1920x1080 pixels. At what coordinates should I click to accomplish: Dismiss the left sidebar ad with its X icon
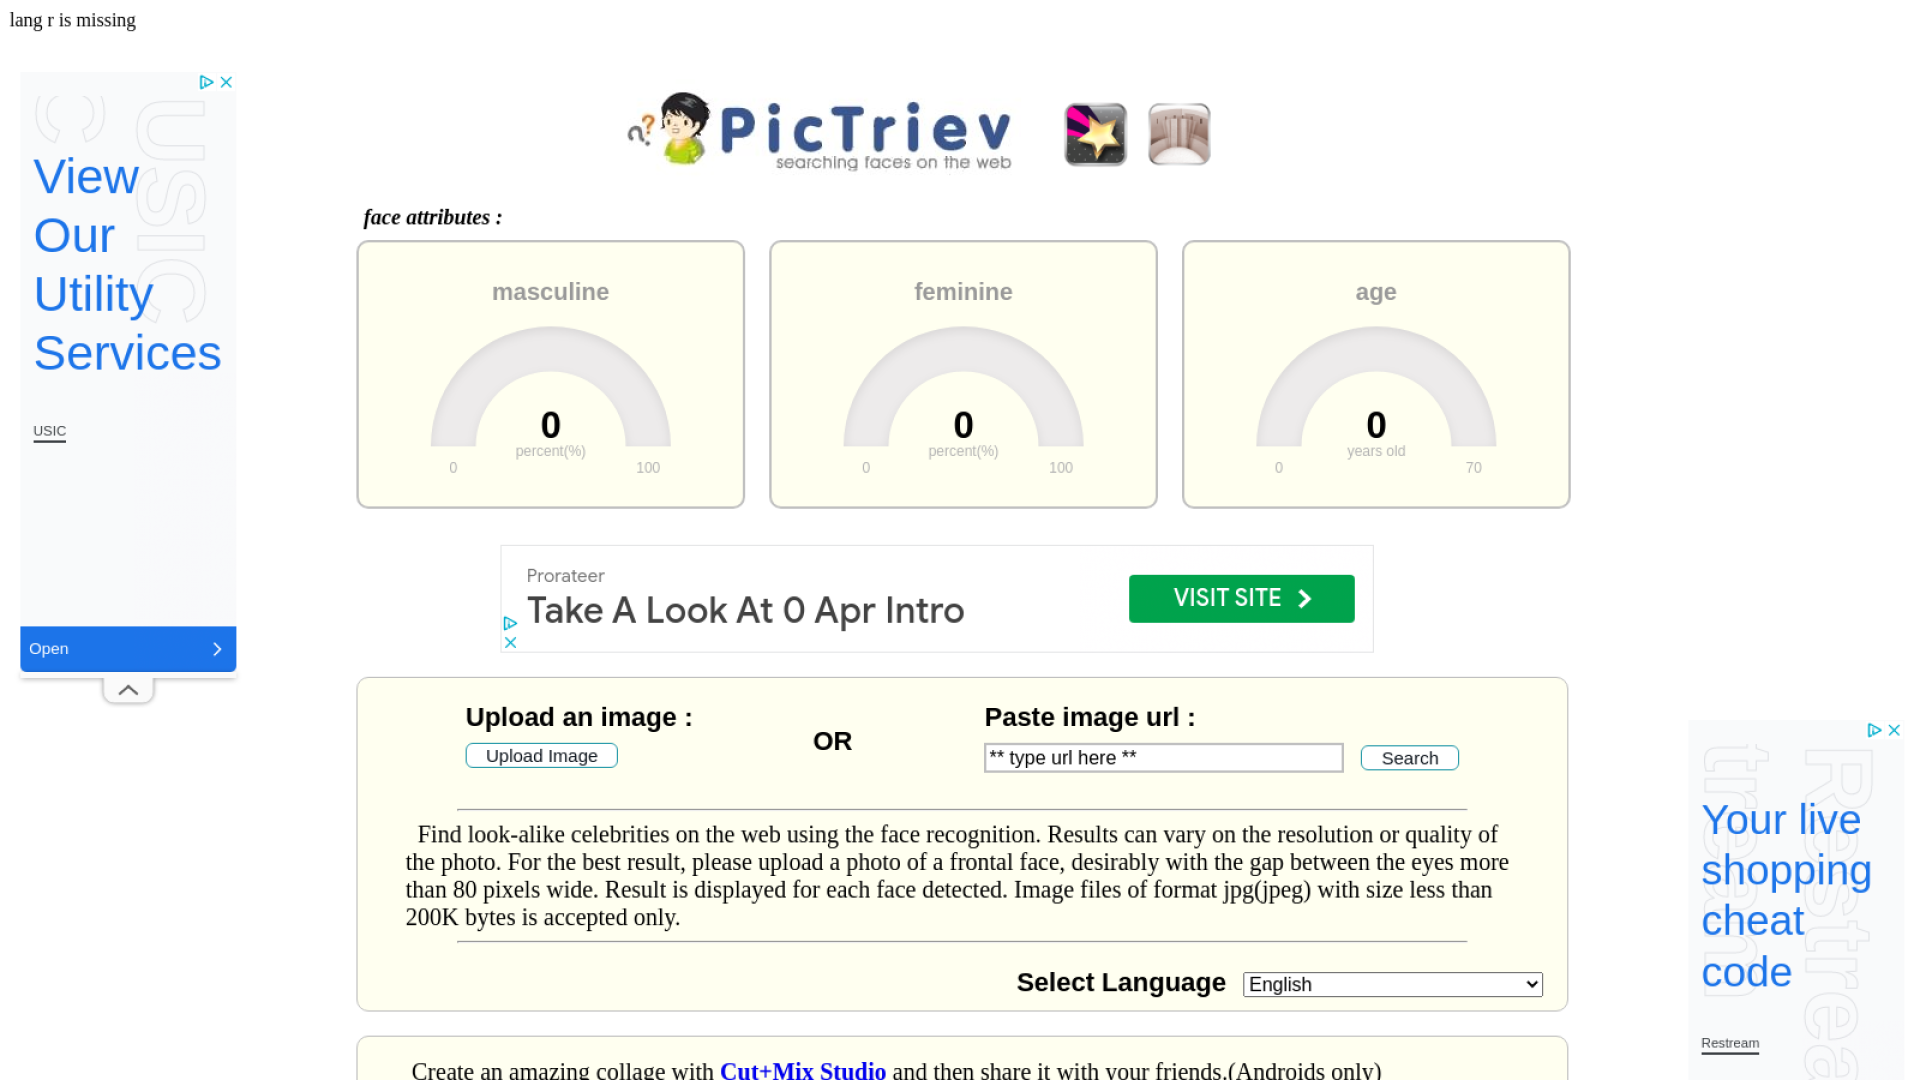tap(227, 82)
